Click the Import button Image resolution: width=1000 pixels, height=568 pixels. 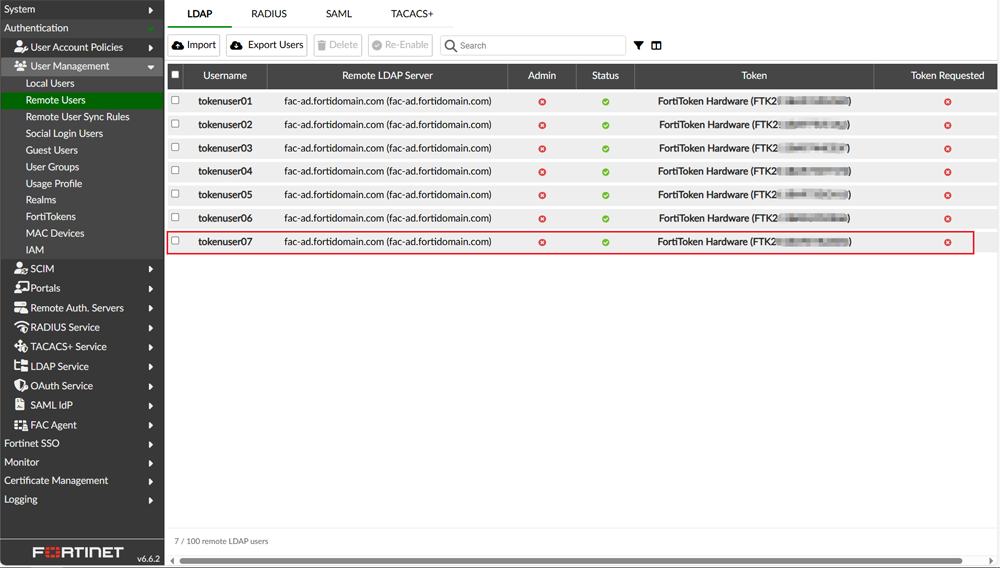point(193,45)
